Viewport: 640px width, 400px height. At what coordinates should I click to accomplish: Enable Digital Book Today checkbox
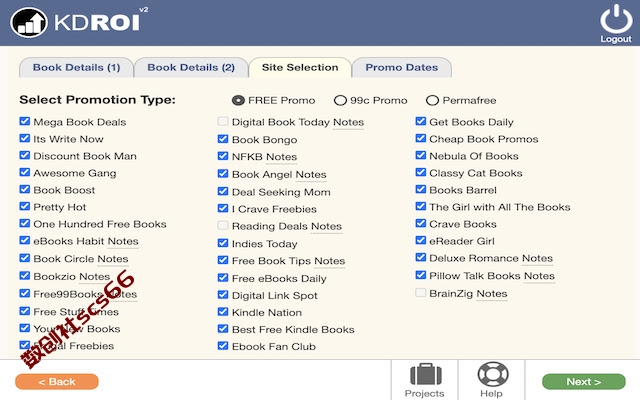pyautogui.click(x=223, y=121)
